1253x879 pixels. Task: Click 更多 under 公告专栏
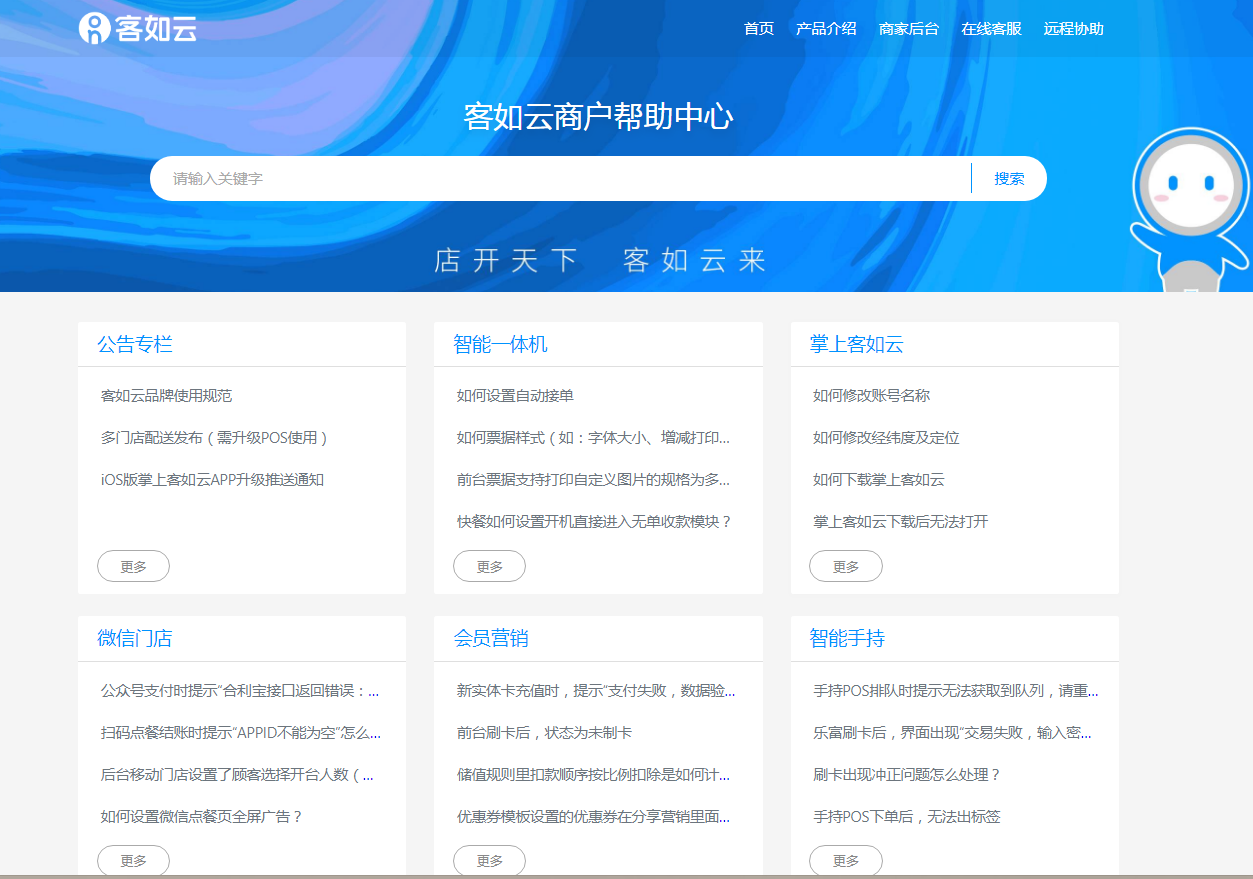click(x=133, y=566)
